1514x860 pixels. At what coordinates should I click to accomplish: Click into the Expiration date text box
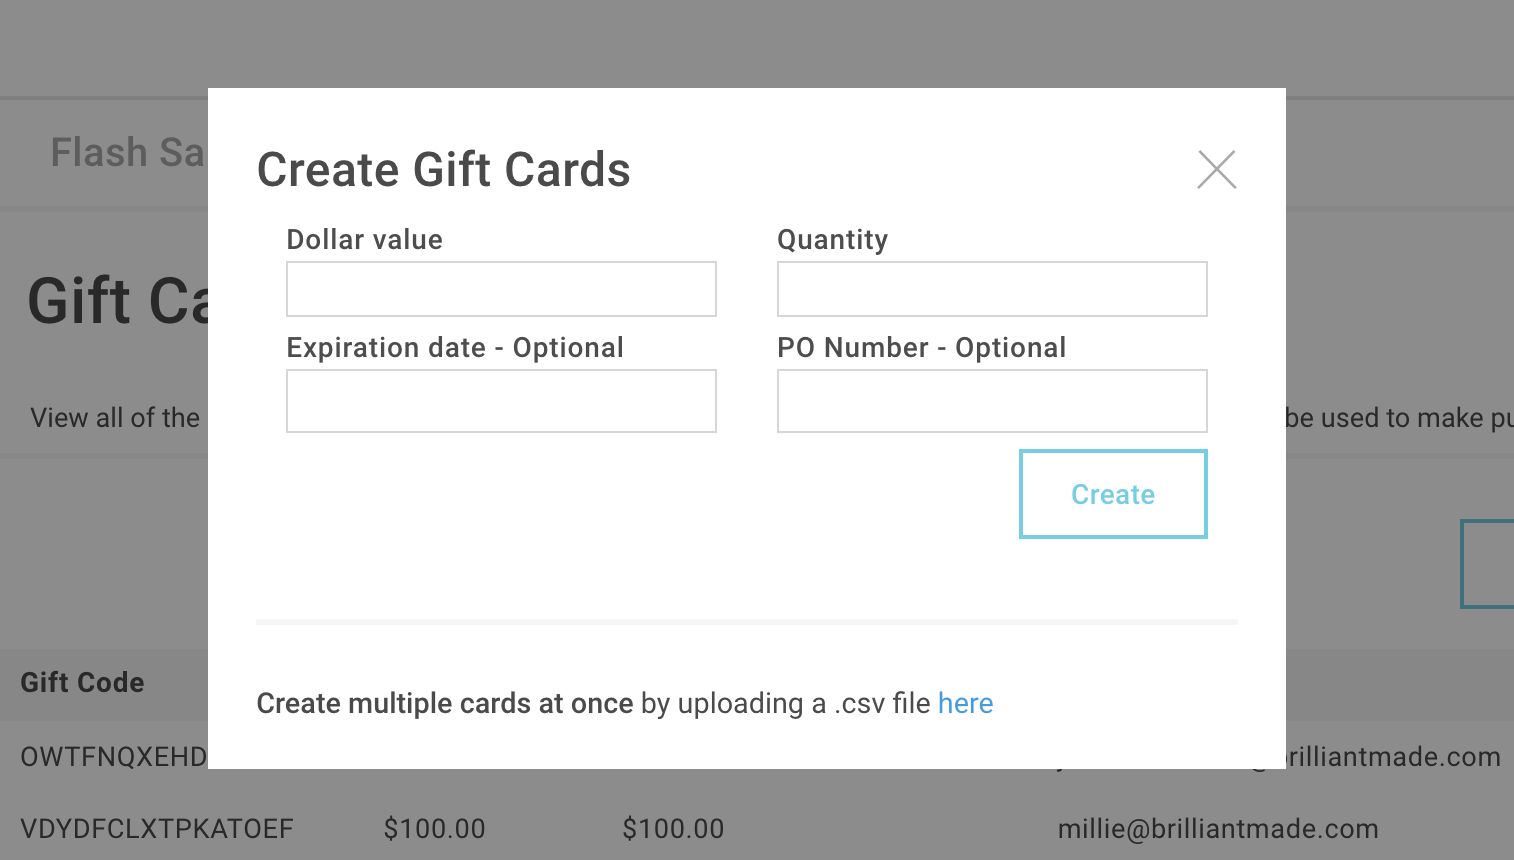pyautogui.click(x=501, y=401)
